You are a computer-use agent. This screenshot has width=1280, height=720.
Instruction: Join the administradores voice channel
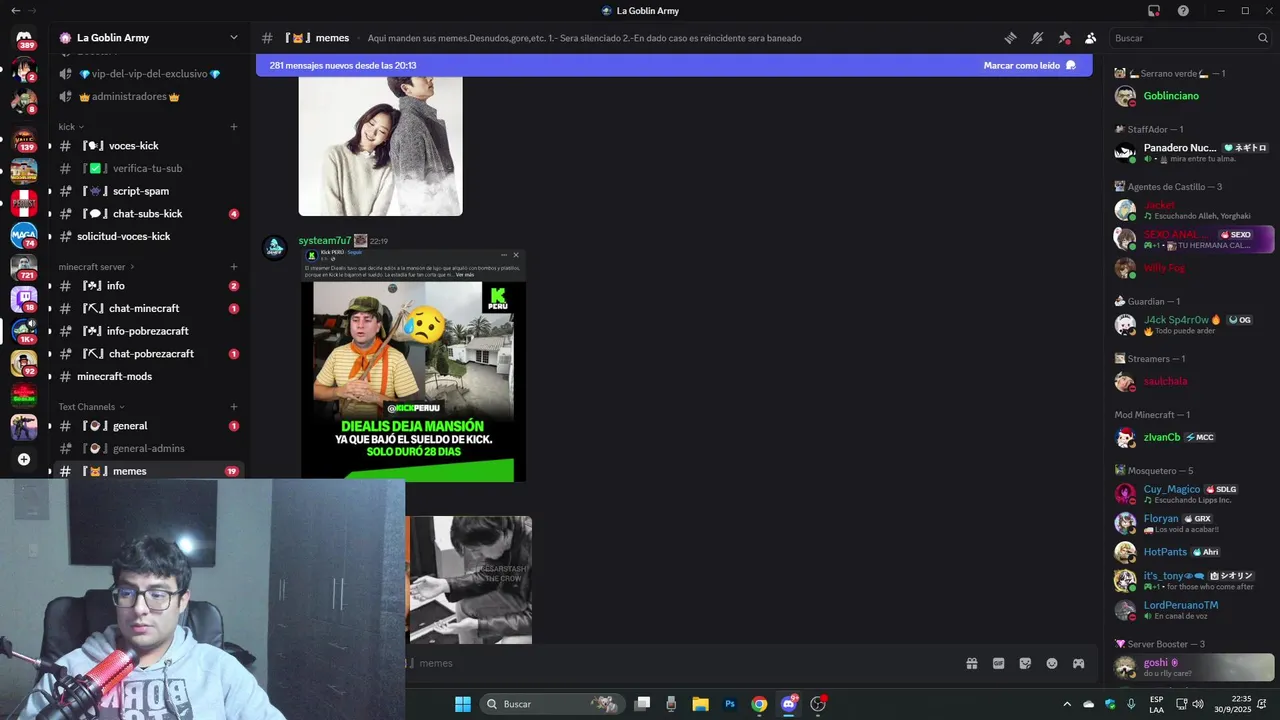[x=149, y=97]
